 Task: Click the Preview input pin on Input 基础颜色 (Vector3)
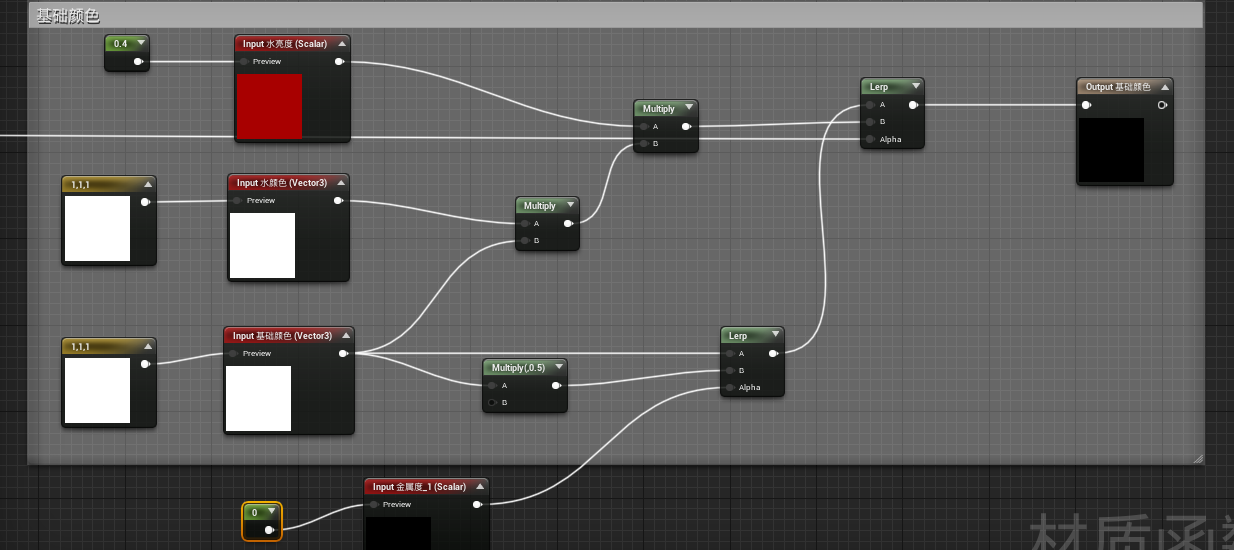(x=233, y=353)
